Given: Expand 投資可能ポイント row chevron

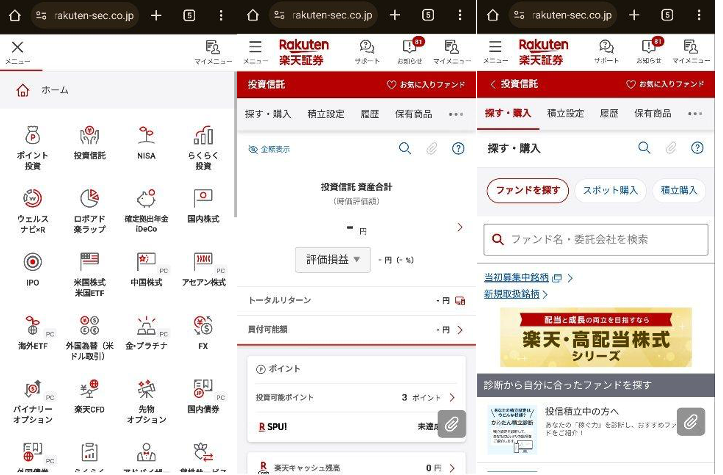Looking at the screenshot, I should point(452,398).
